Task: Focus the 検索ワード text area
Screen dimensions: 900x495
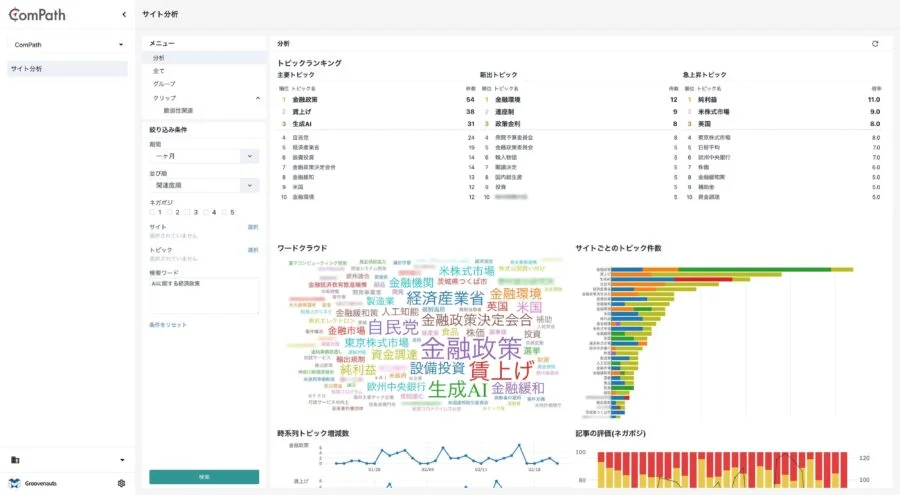Action: tap(204, 296)
